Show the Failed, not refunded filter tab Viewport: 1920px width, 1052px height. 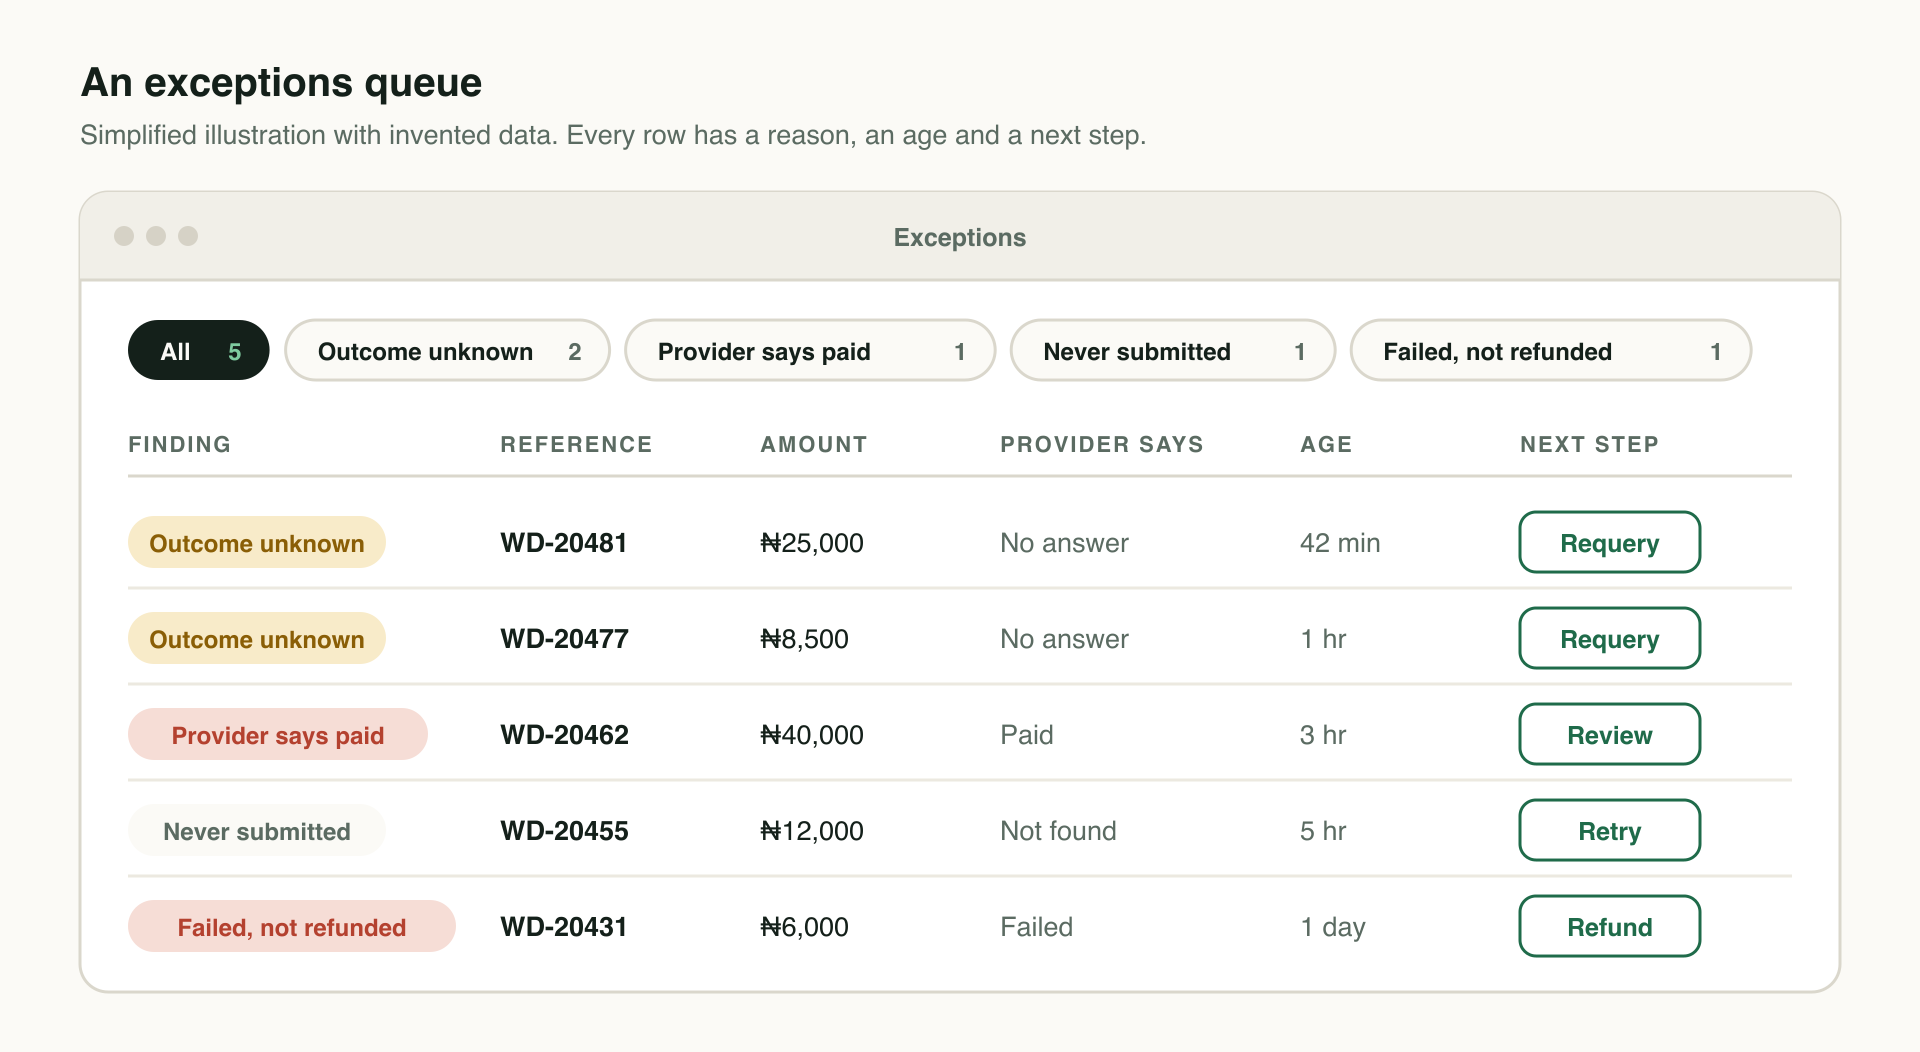point(1551,351)
